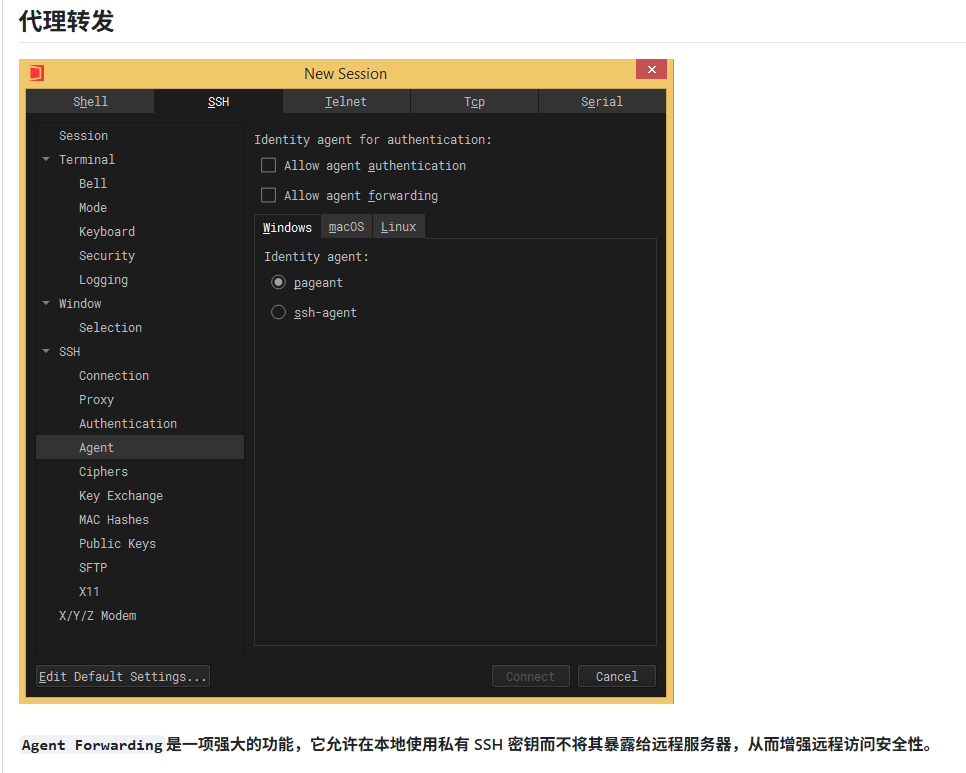Click the 'Identity agent:' label
The height and width of the screenshot is (773, 966).
click(x=316, y=257)
